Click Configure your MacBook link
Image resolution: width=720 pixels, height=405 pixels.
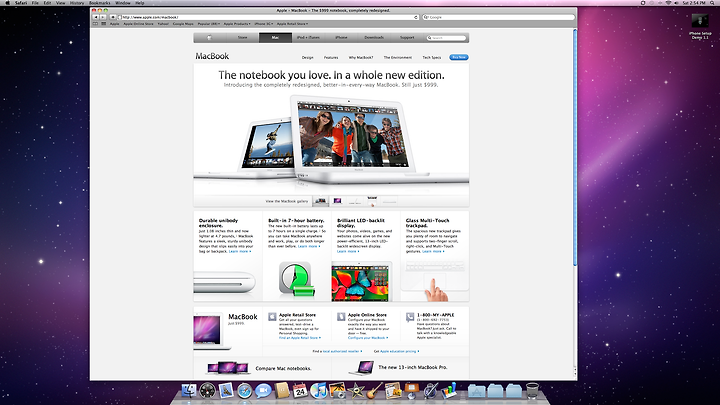pyautogui.click(x=368, y=338)
